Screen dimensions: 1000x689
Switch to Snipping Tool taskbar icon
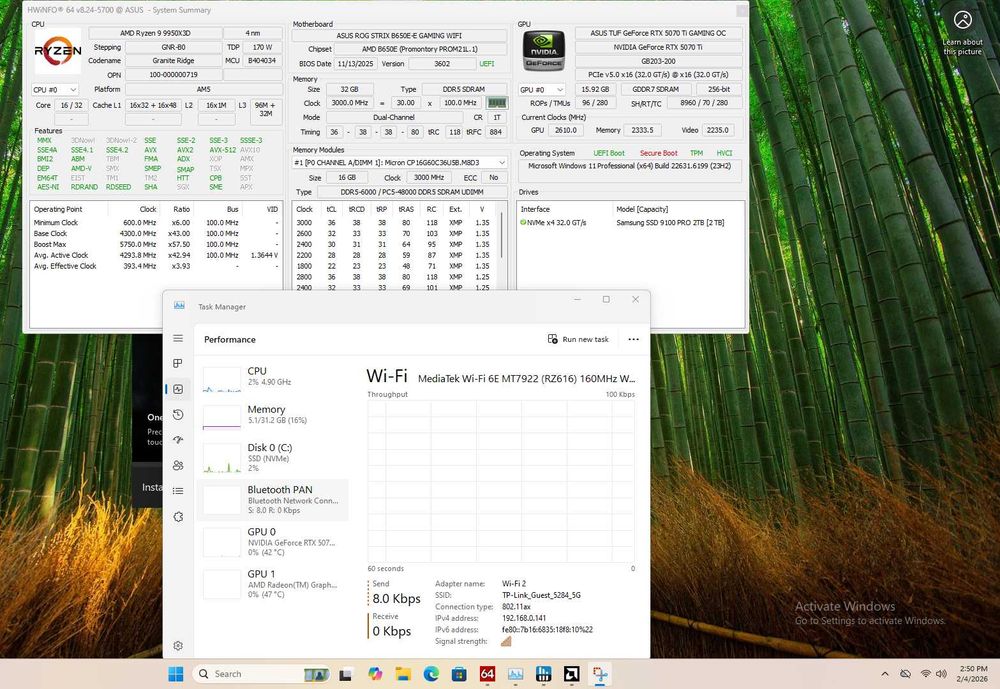pos(599,674)
